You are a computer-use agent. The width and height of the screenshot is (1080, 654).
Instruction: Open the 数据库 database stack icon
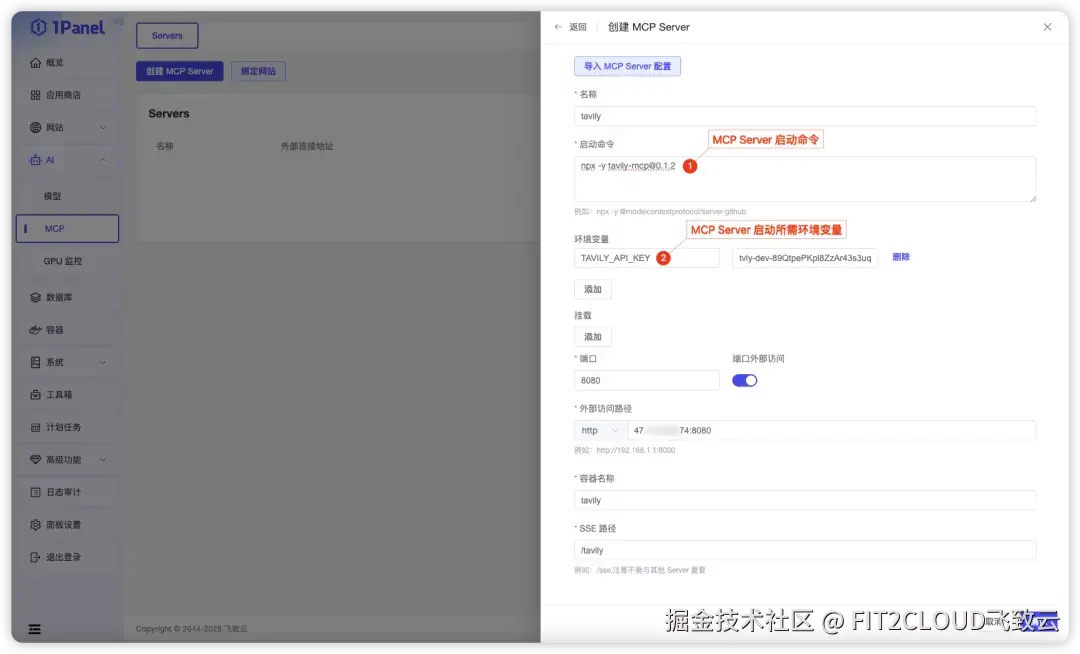35,297
